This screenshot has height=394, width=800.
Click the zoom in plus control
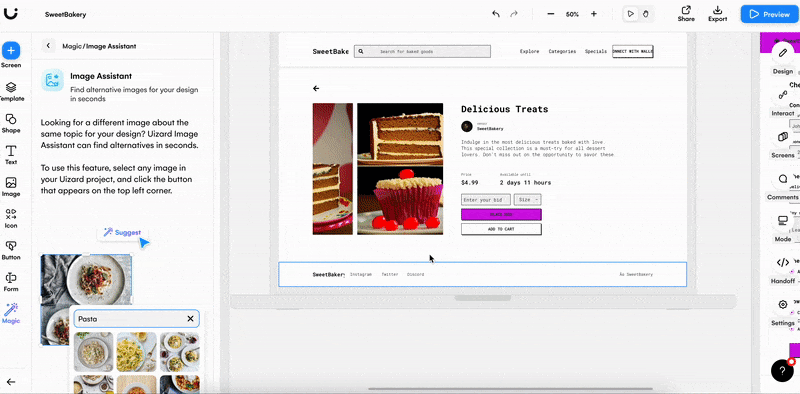tap(594, 14)
